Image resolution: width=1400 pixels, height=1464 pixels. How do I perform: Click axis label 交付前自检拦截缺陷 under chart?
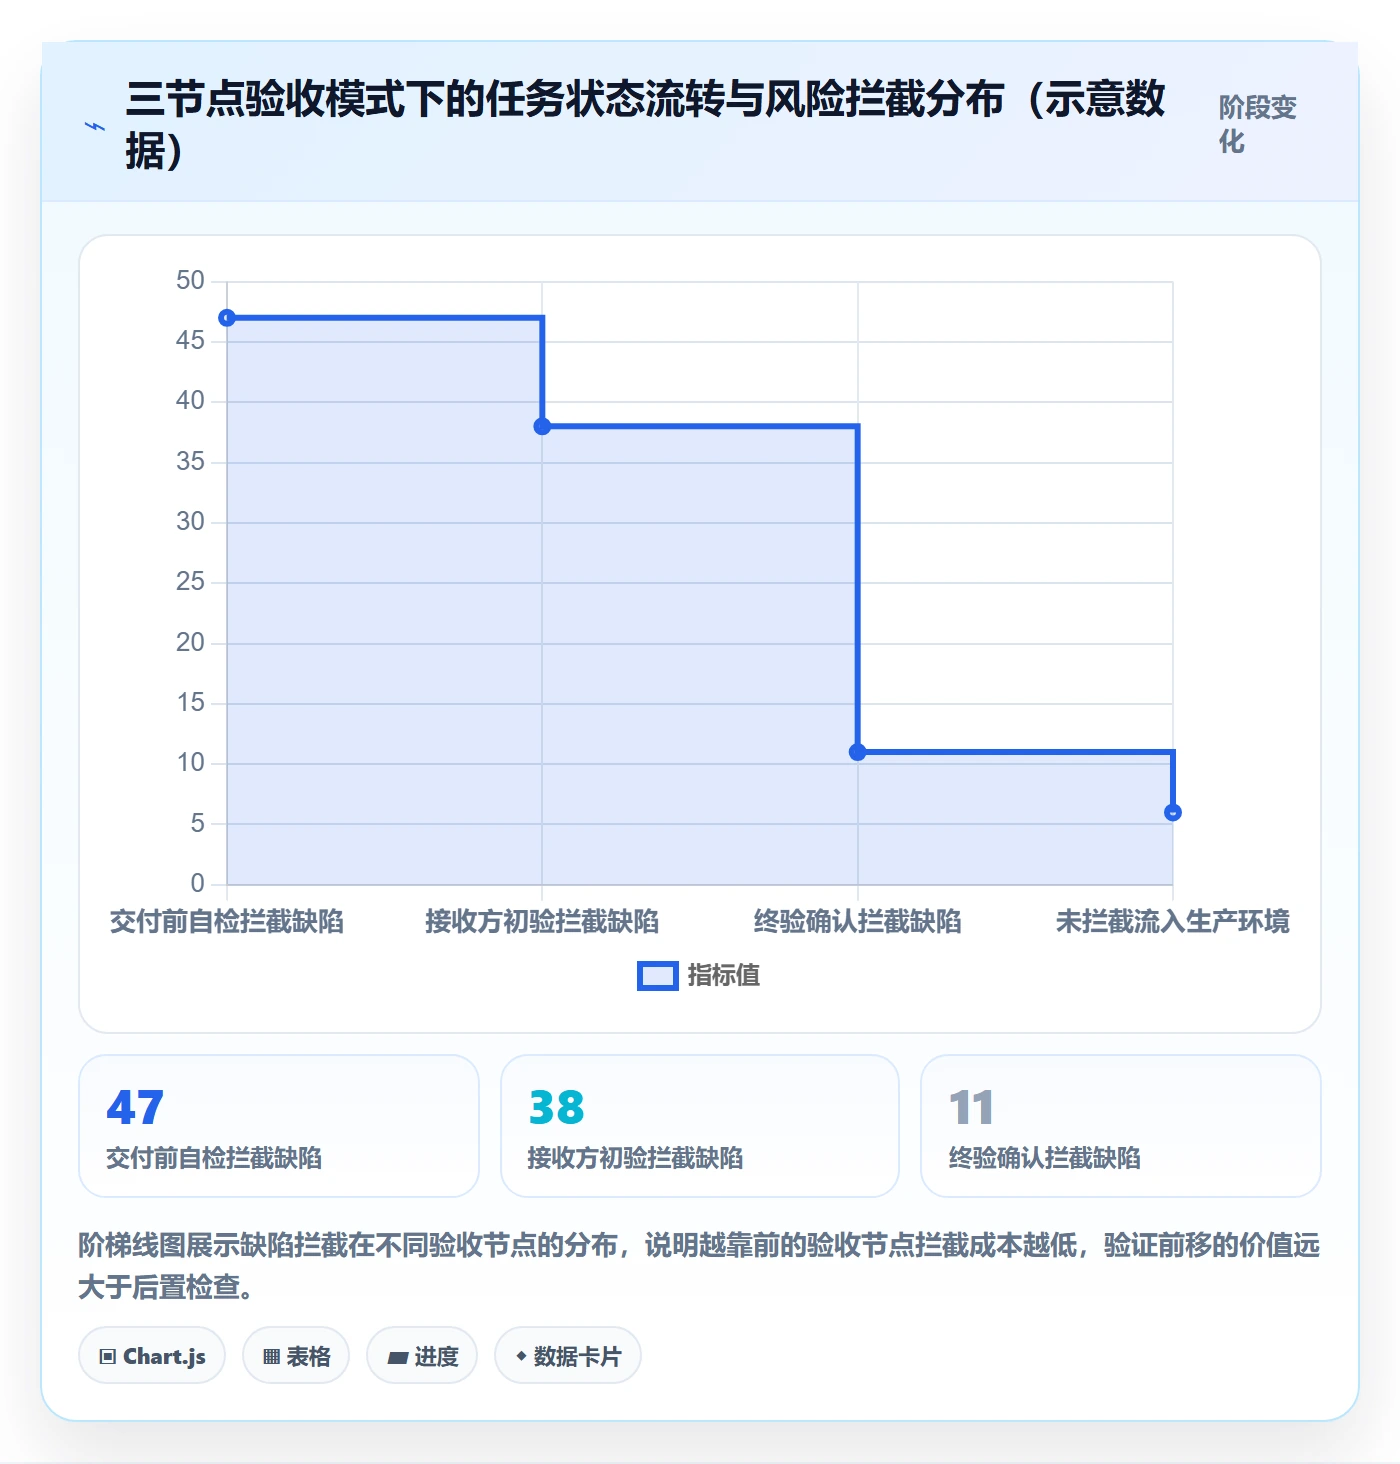(227, 922)
